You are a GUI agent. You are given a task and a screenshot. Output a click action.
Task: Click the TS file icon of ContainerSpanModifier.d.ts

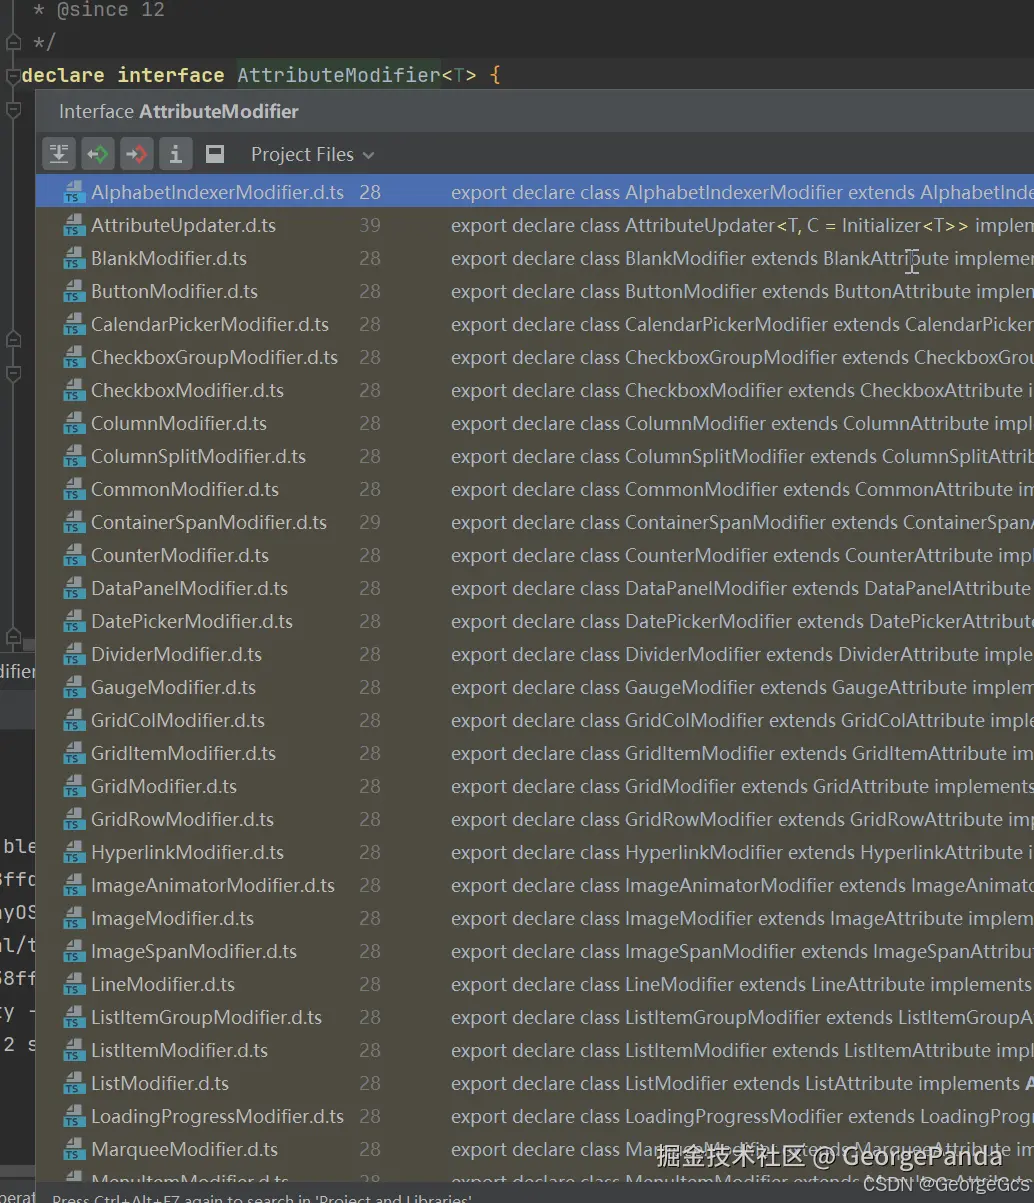pos(74,523)
